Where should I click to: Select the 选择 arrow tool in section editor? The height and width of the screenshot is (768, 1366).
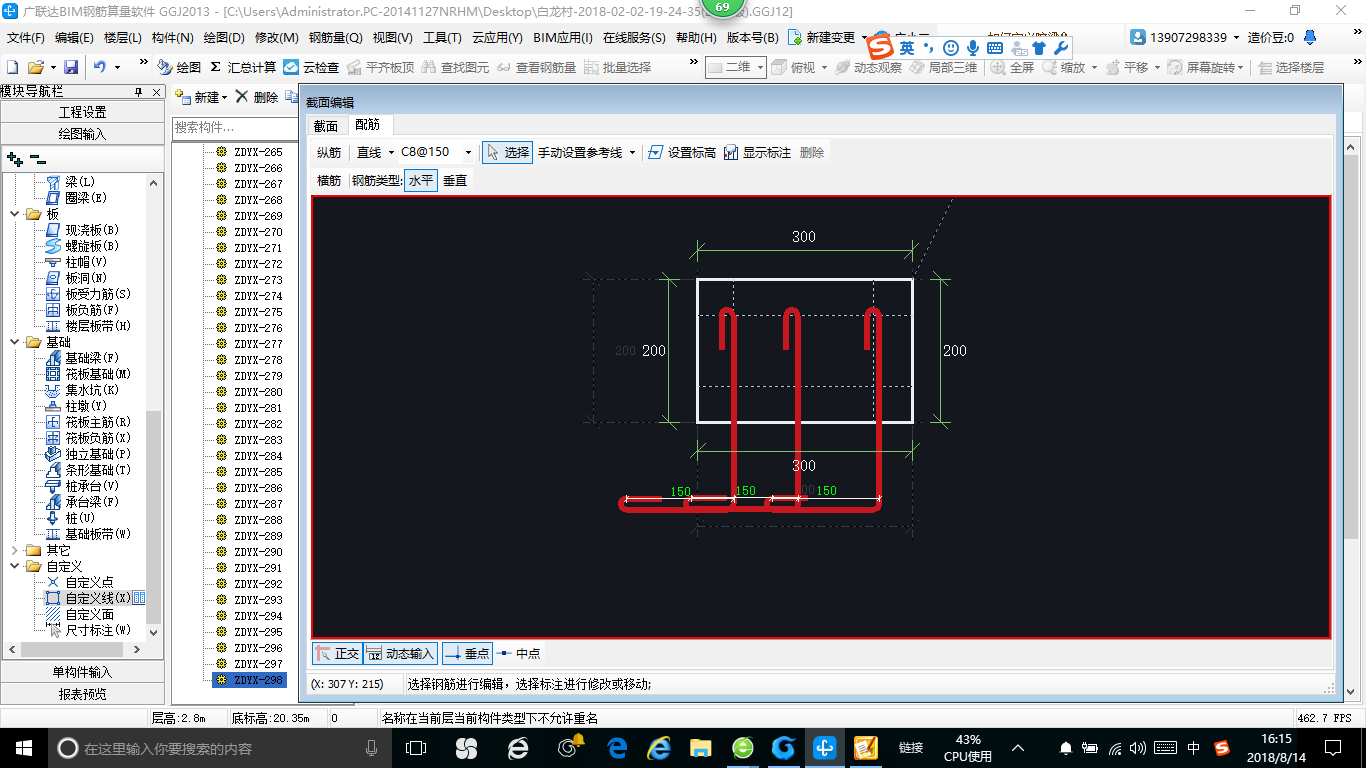pyautogui.click(x=507, y=152)
